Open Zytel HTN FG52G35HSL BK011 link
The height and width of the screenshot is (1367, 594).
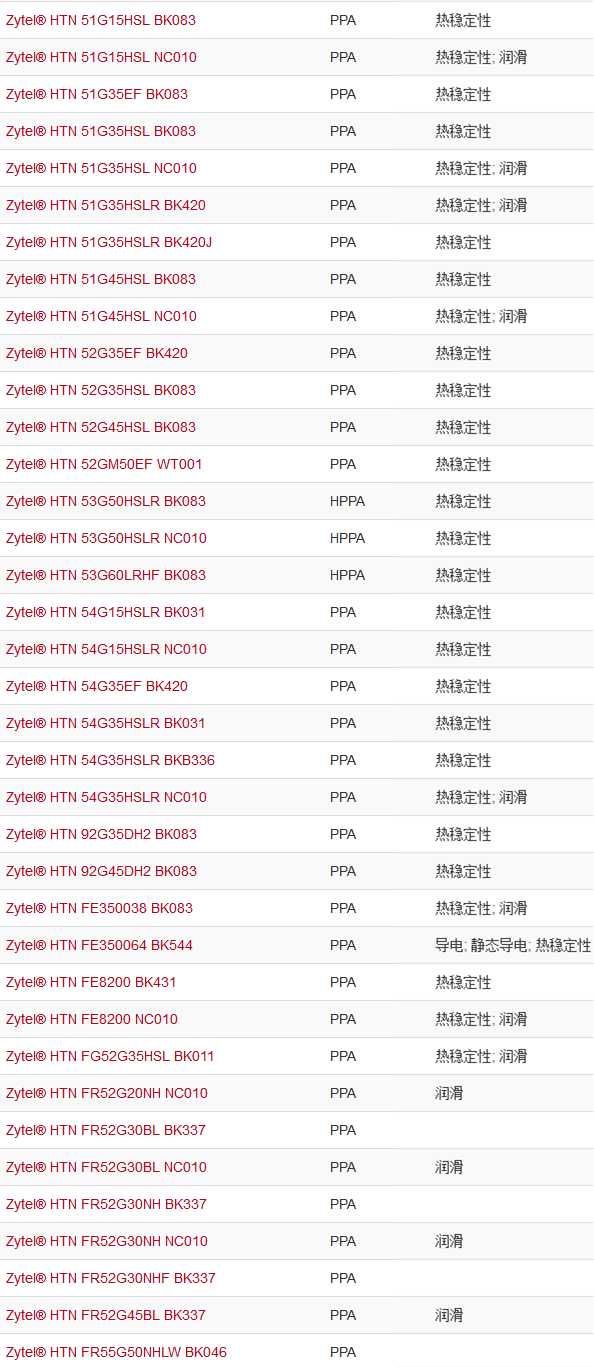click(110, 1056)
